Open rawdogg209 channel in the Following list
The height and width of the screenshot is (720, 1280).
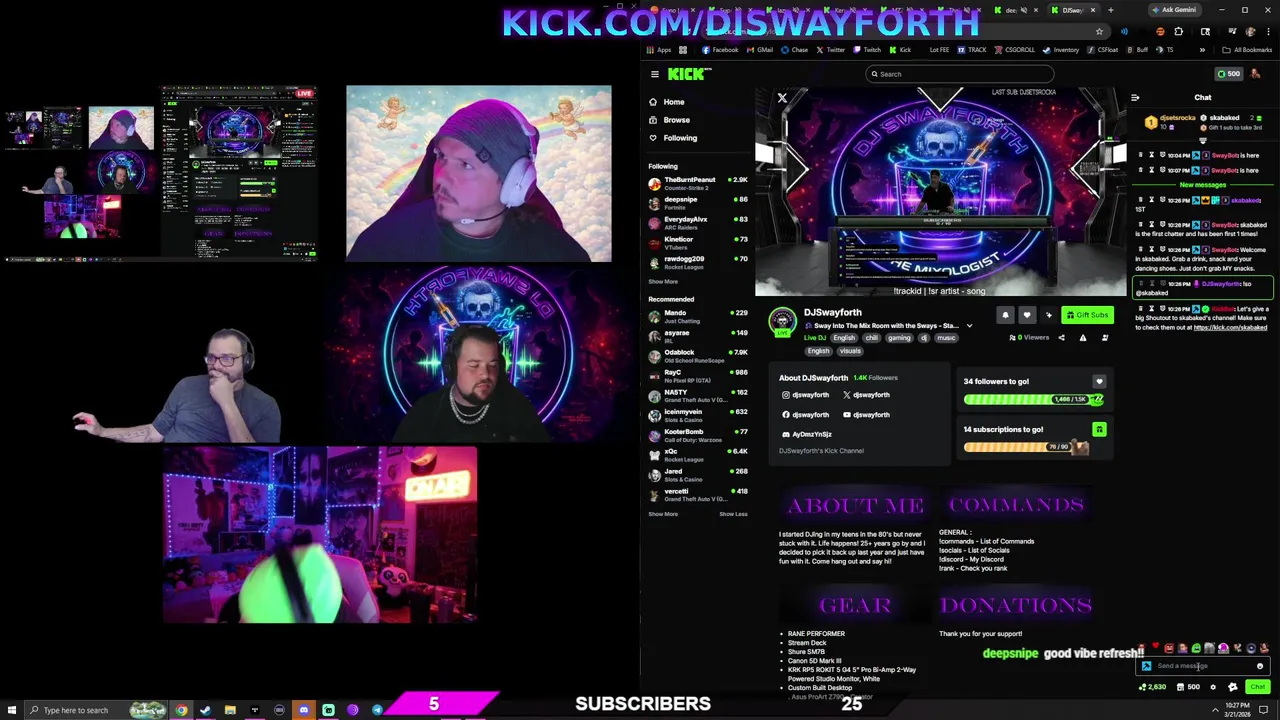698,262
